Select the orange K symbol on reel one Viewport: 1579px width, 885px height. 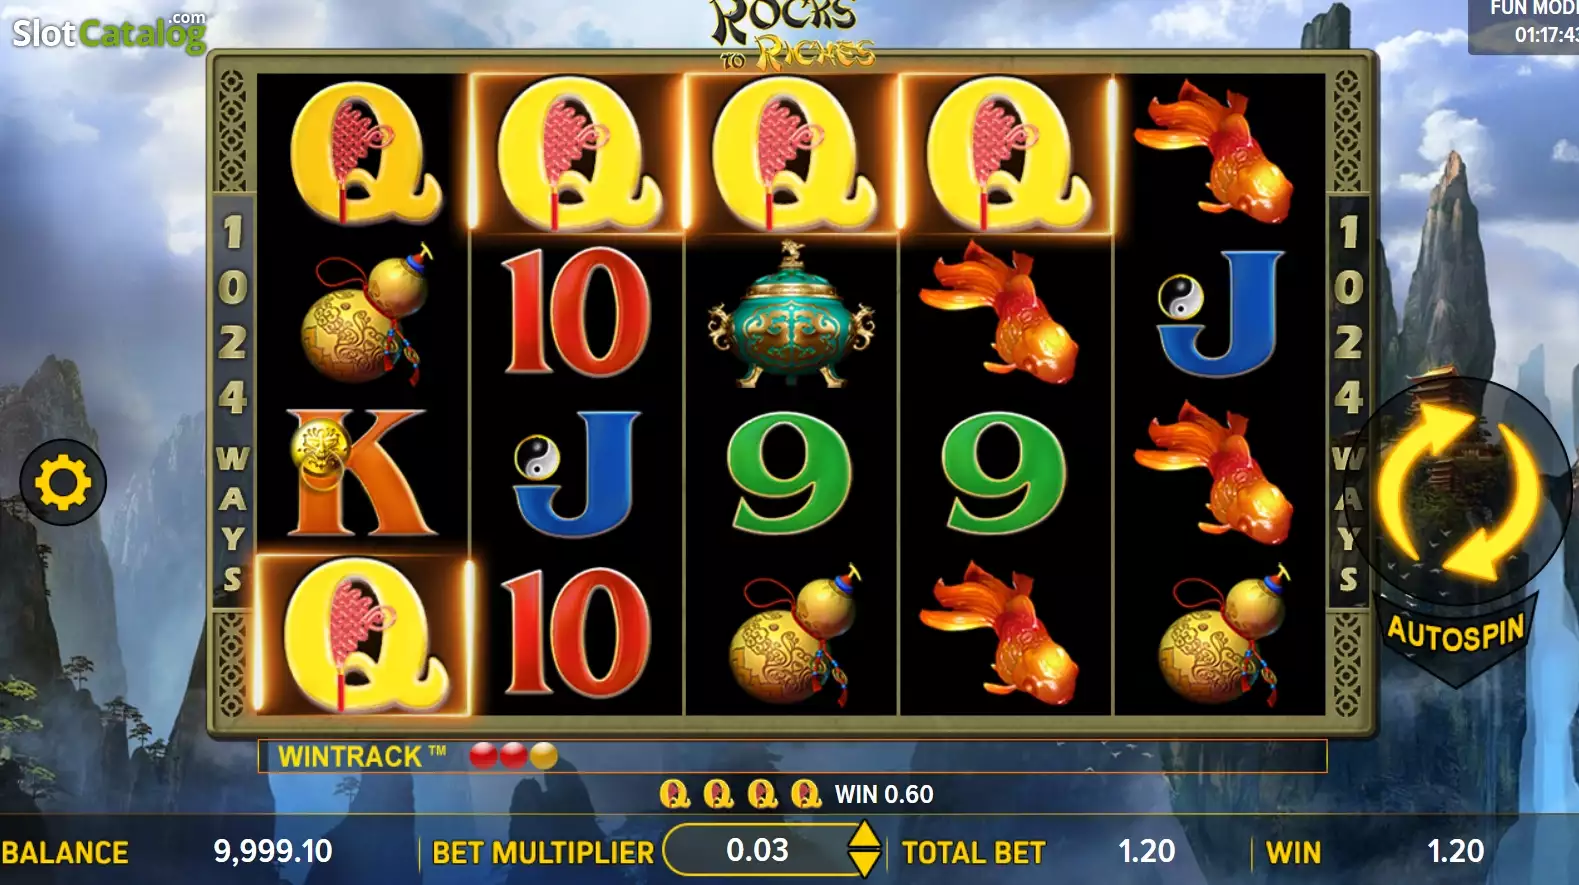click(362, 473)
